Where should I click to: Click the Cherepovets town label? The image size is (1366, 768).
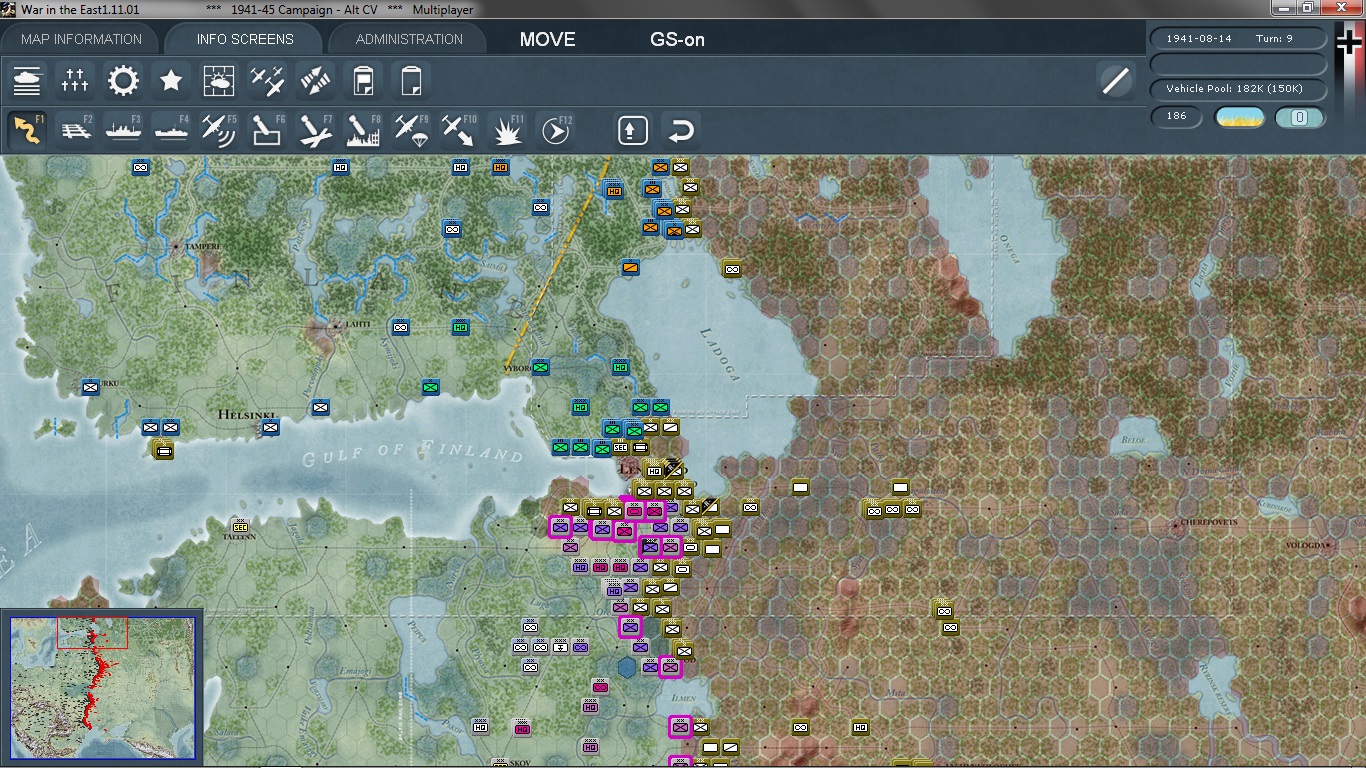(1209, 522)
